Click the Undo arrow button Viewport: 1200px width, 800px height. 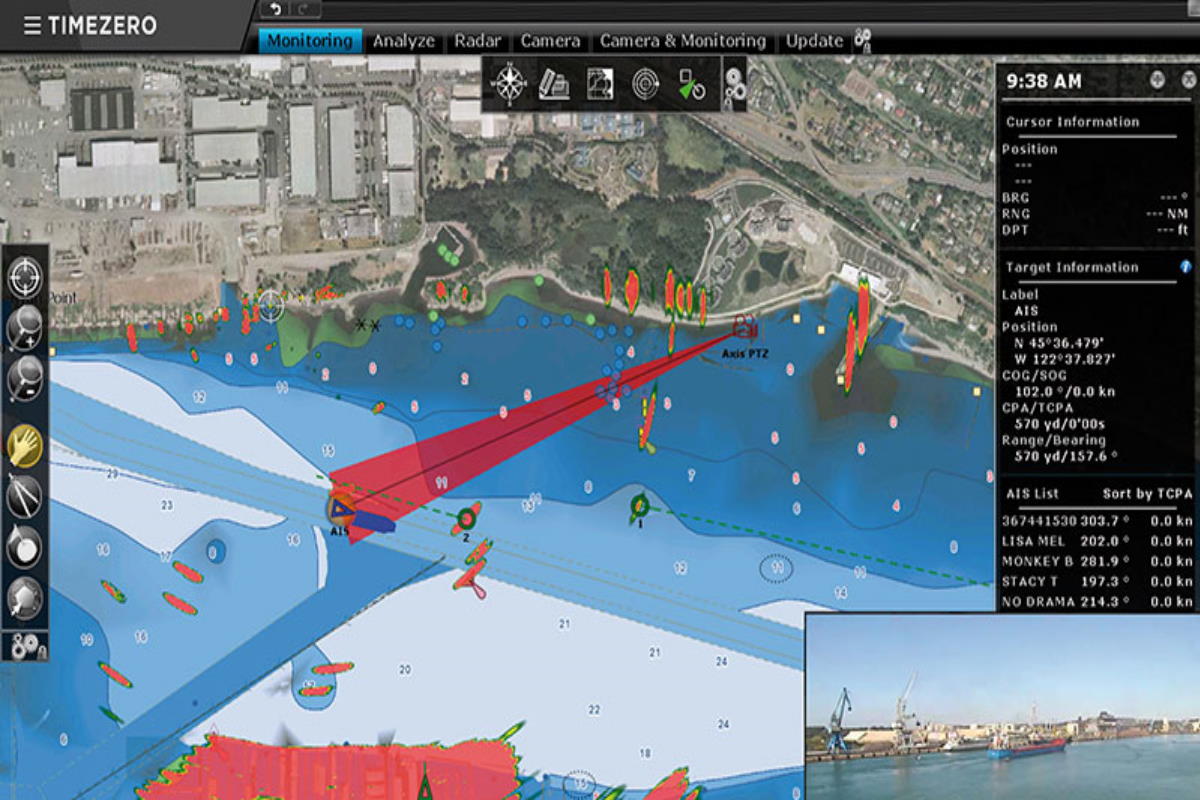coord(275,9)
